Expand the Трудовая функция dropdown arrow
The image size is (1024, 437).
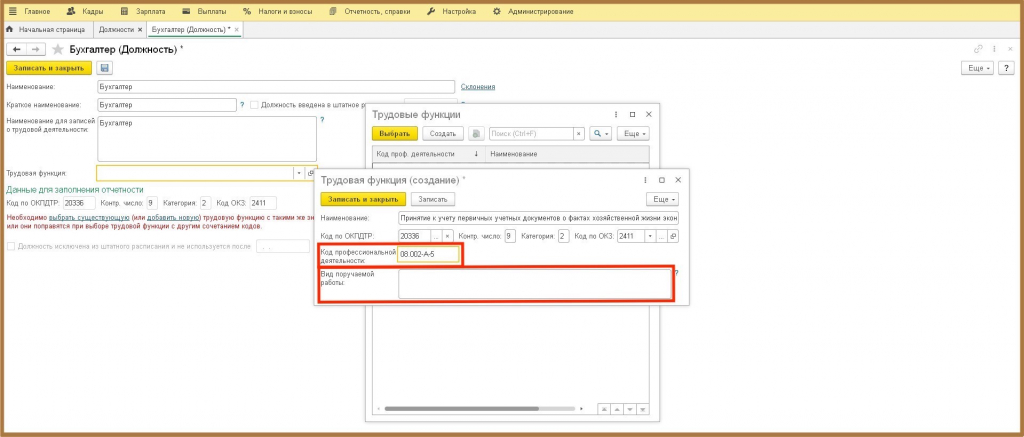pos(300,173)
